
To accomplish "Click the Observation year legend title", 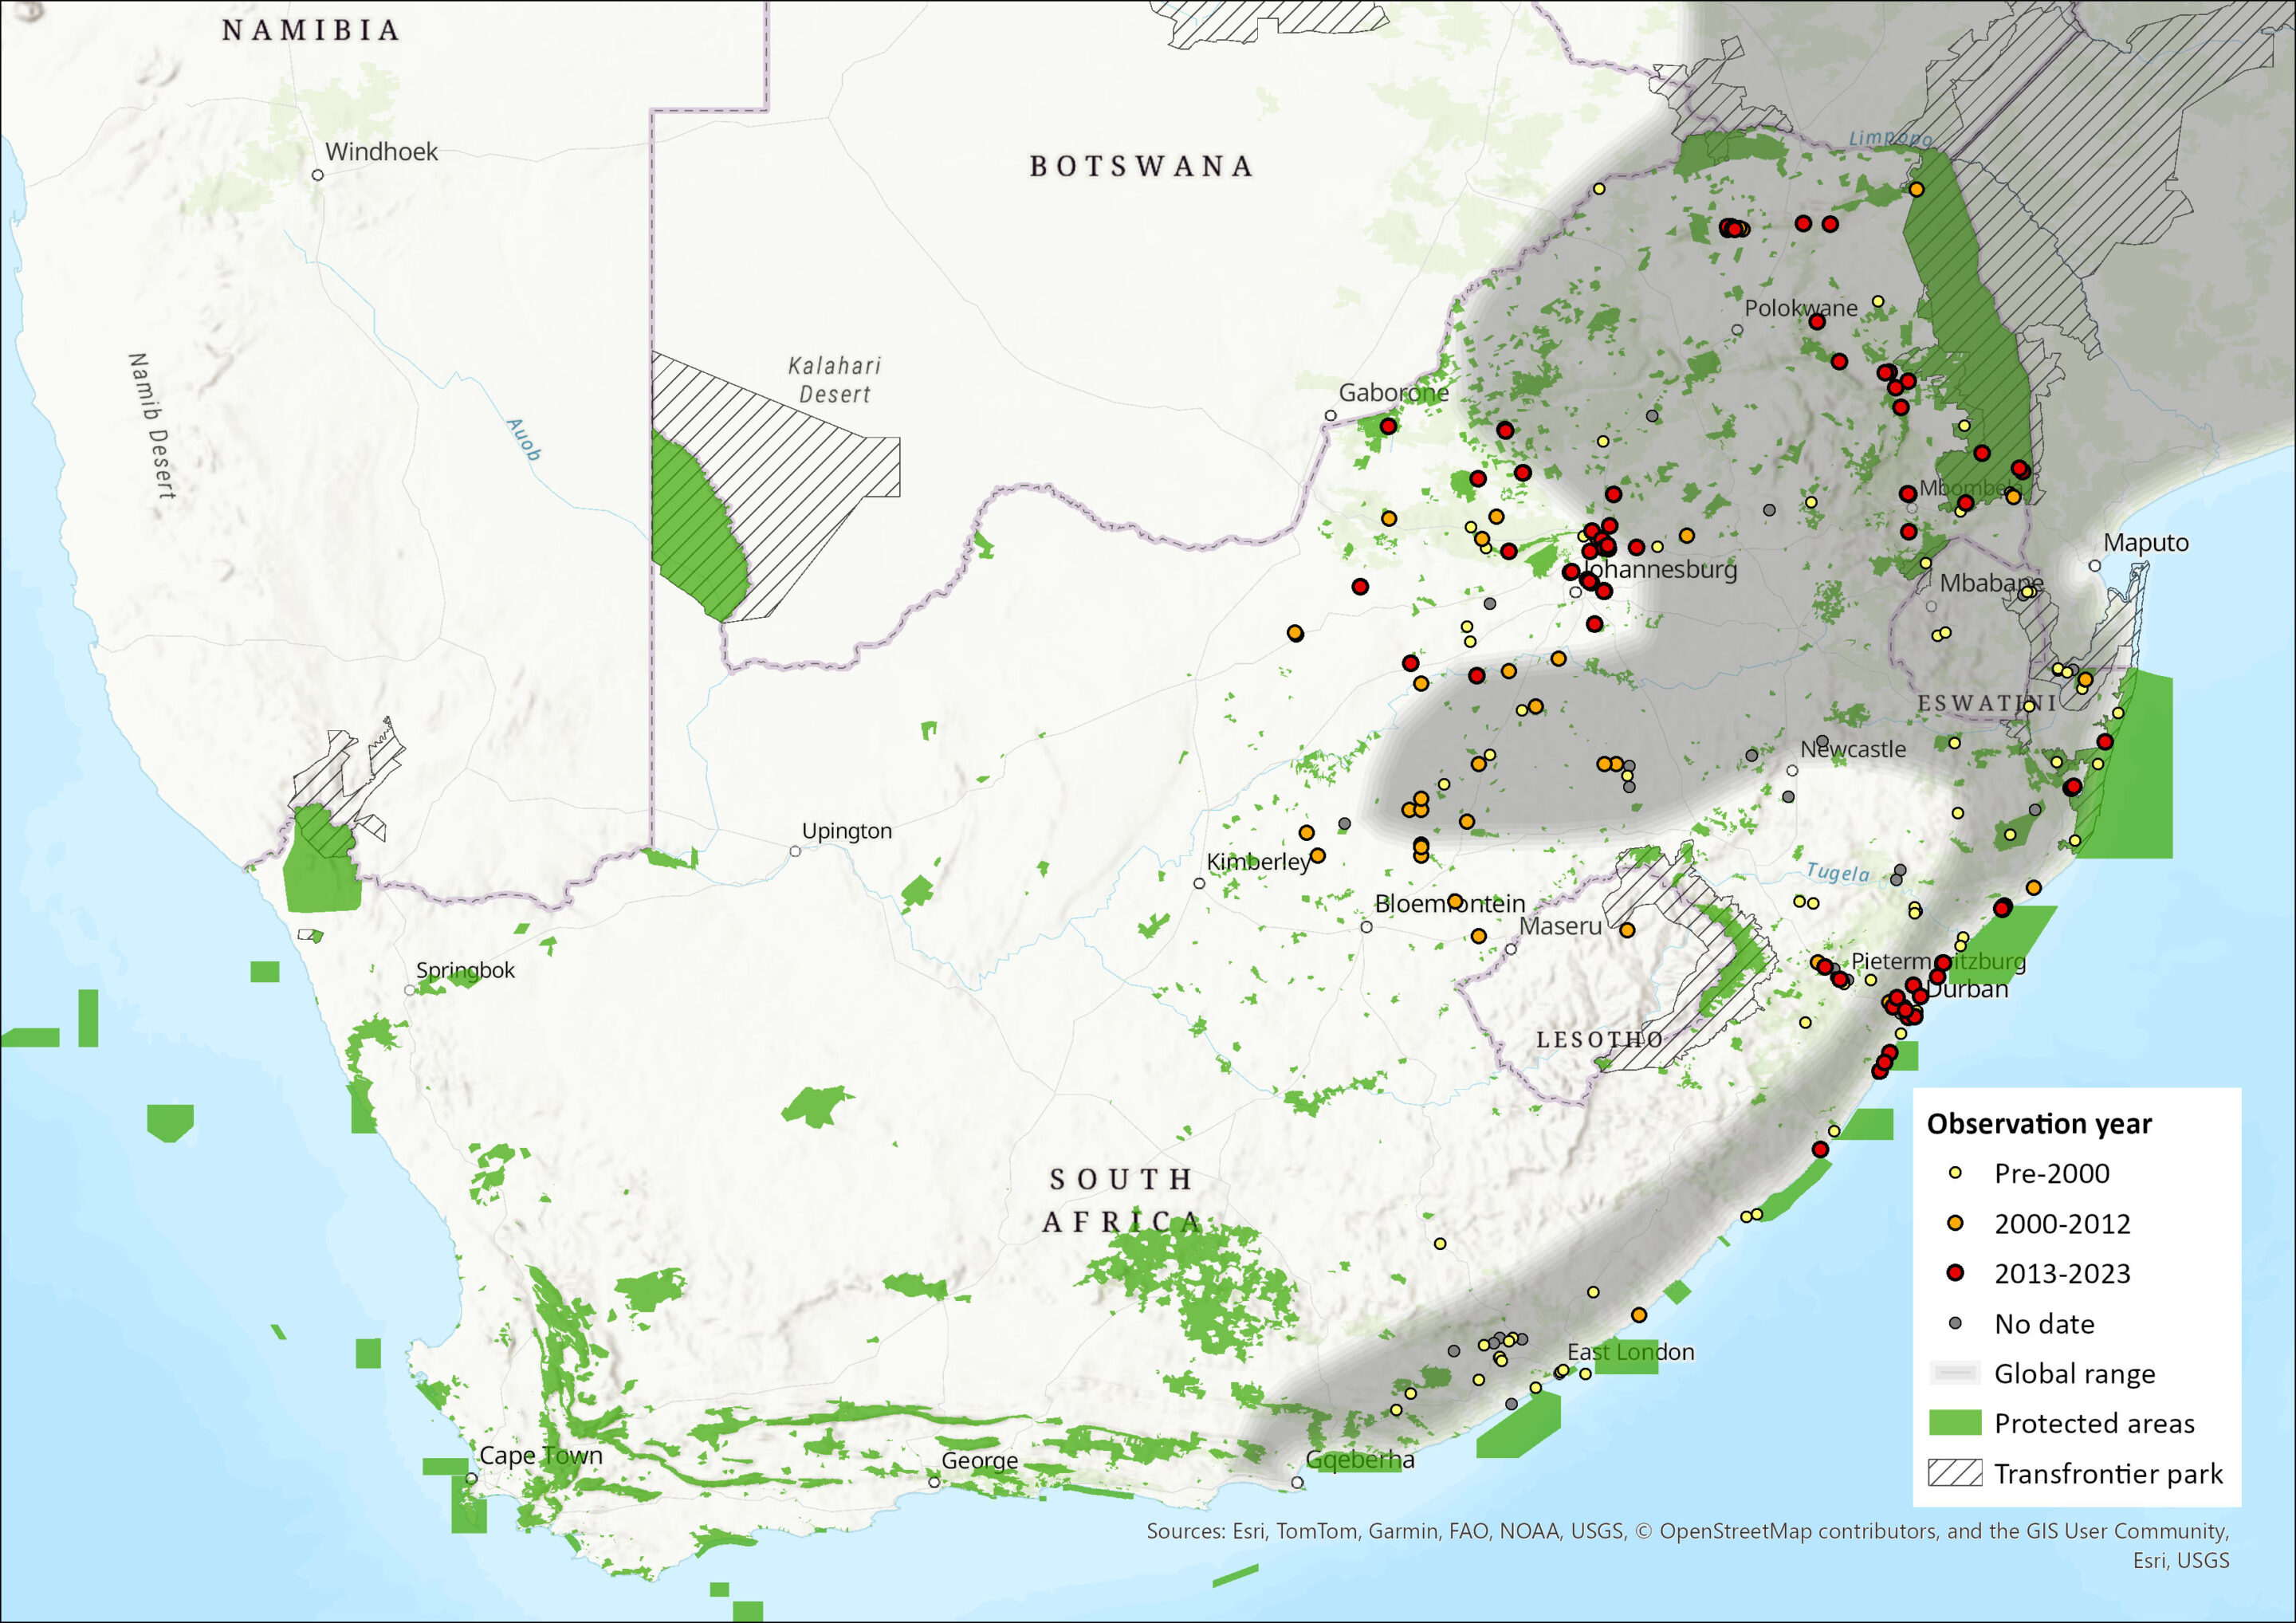I will click(2039, 1124).
